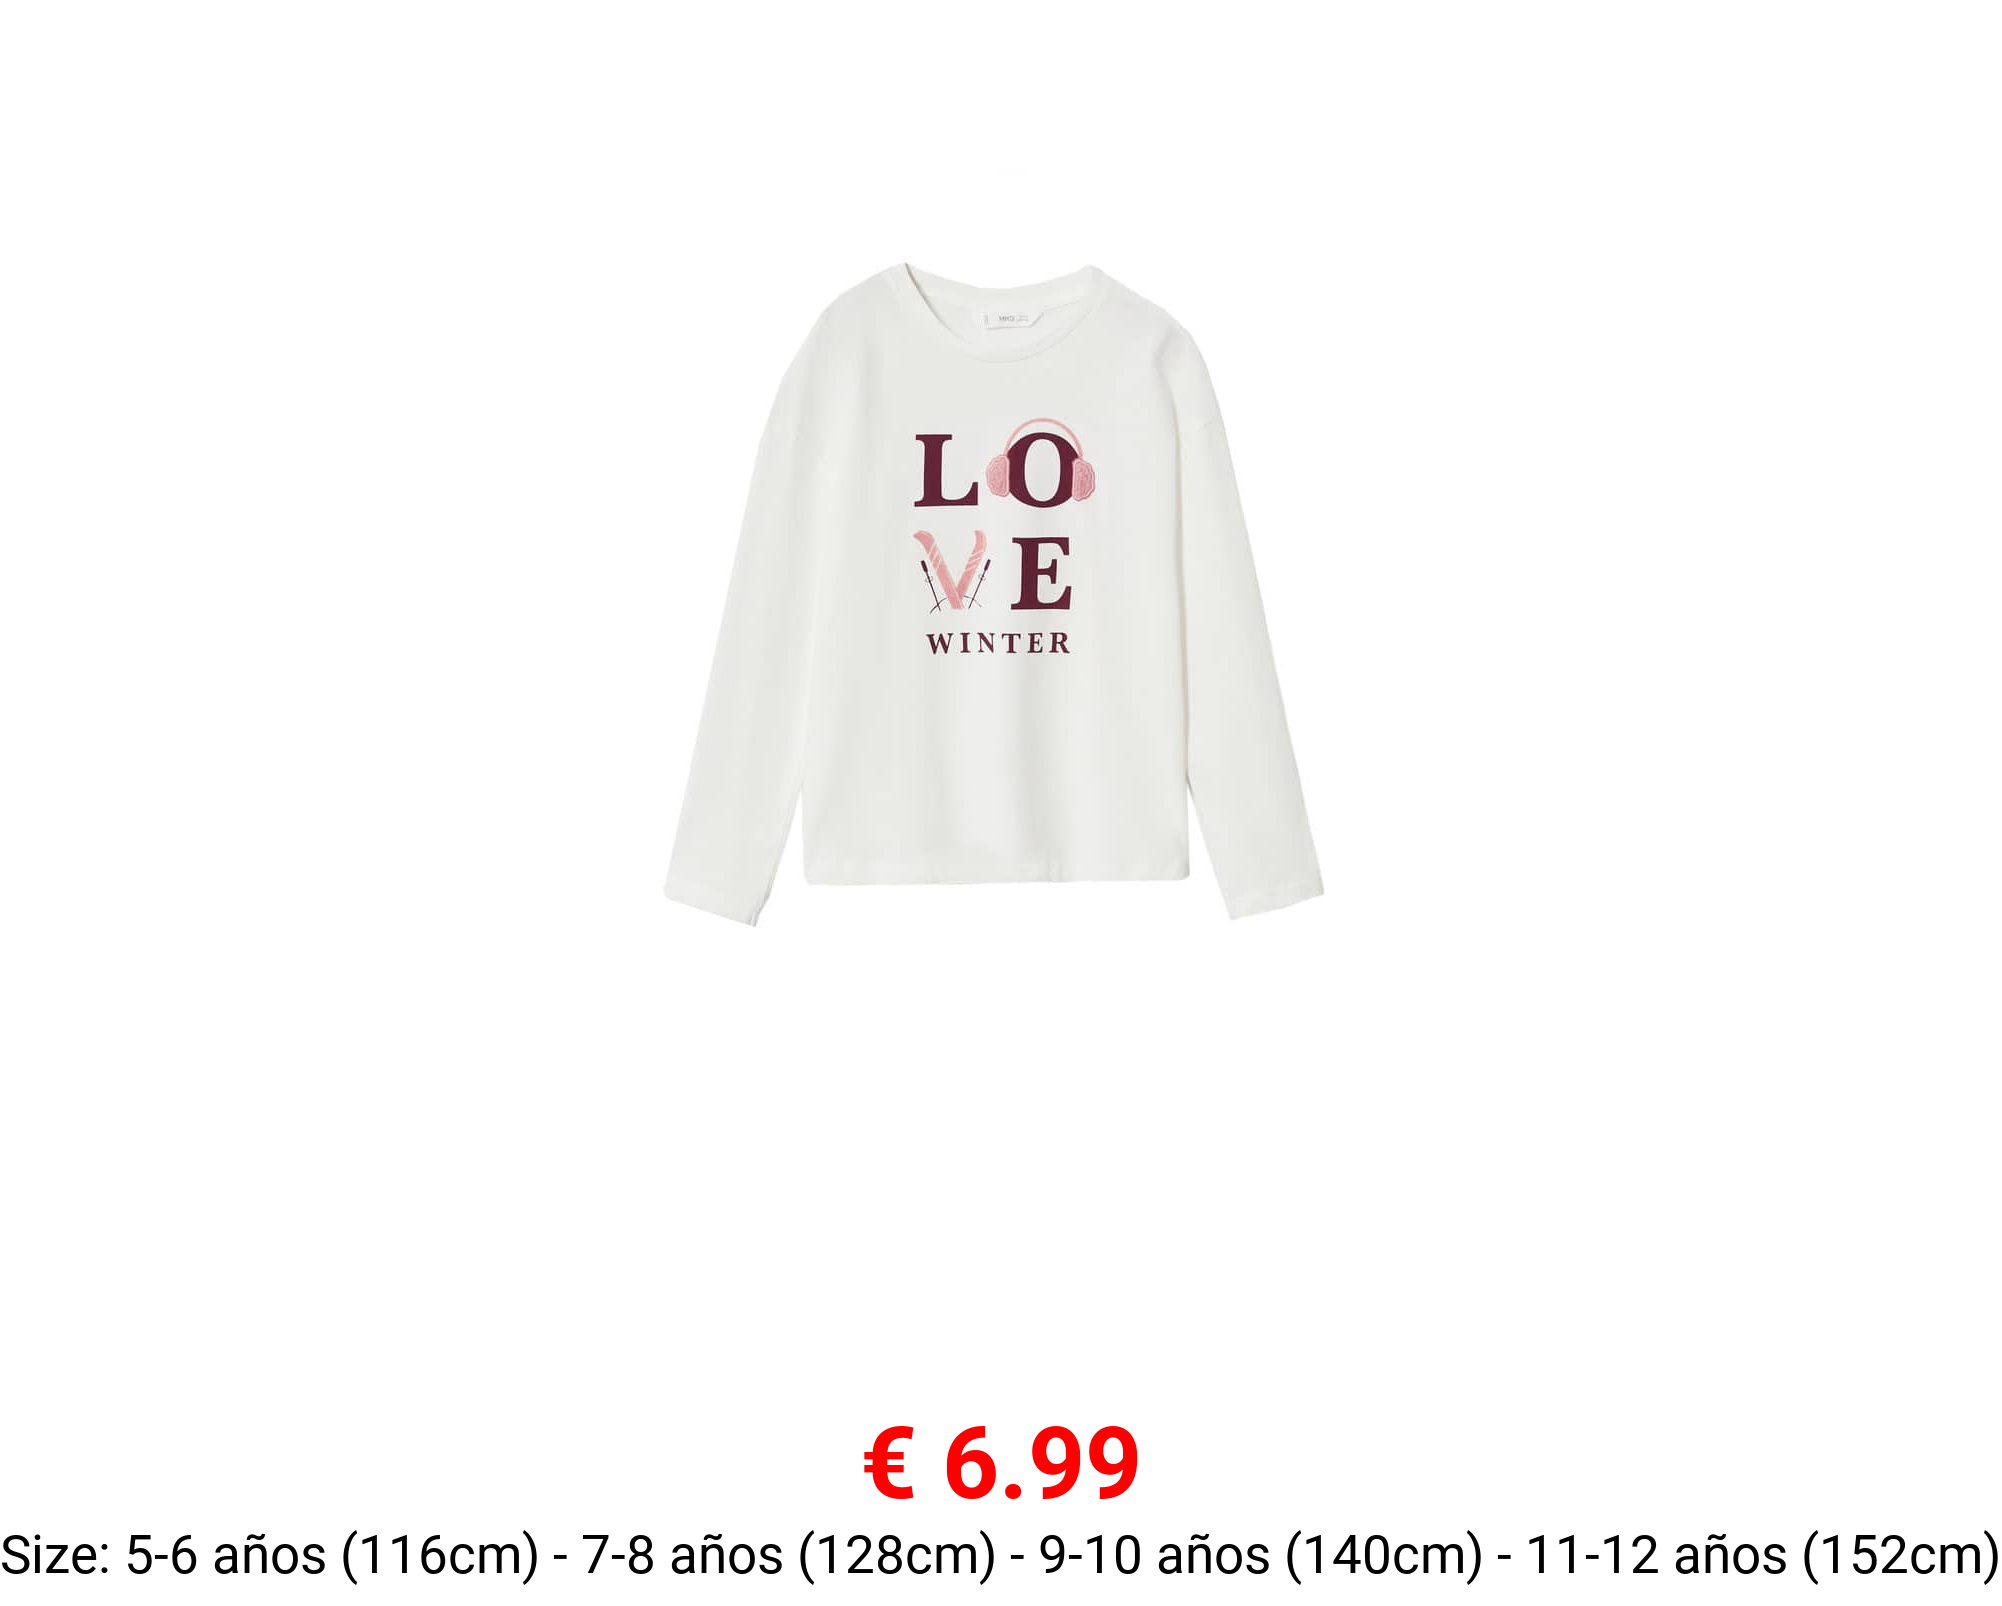
Task: Click the burgundy letter L on the shirt
Action: 946,470
